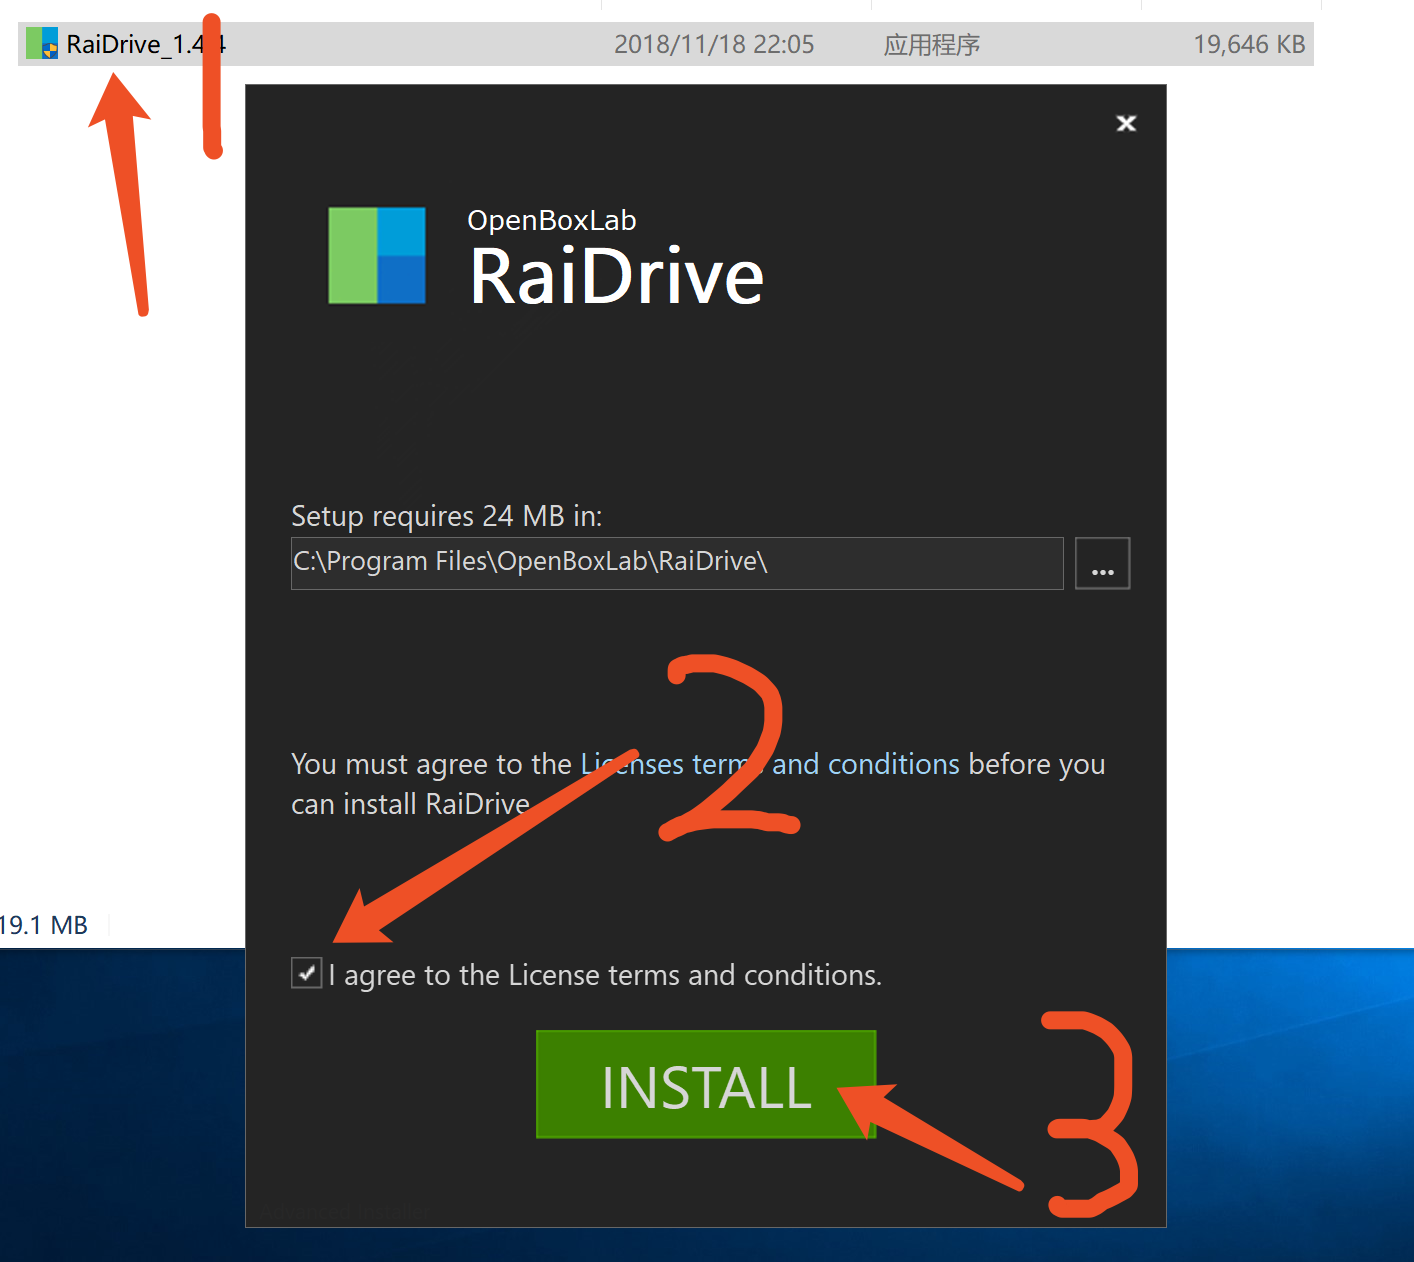Click the 19.1 MB status bar text
Viewport: 1414px width, 1262px height.
click(x=44, y=925)
